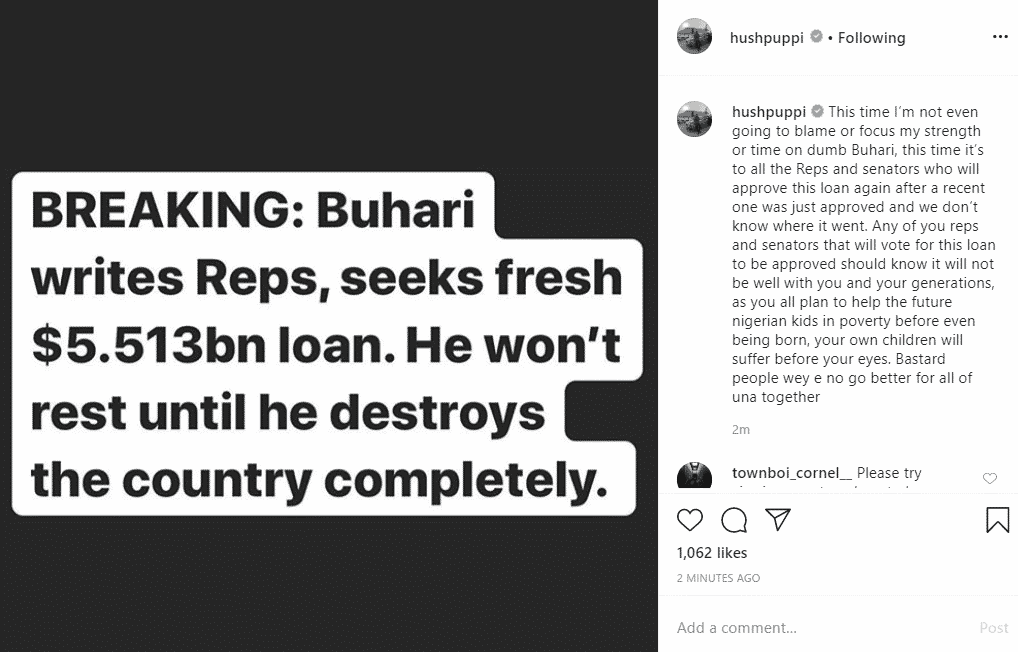The width and height of the screenshot is (1018, 652).
Task: Like townboi_cornel__'s comment
Action: click(990, 479)
